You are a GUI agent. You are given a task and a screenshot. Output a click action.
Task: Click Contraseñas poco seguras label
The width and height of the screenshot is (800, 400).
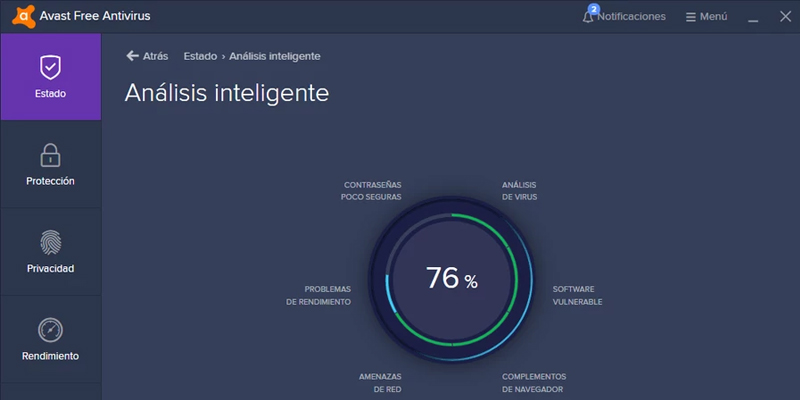(x=372, y=191)
